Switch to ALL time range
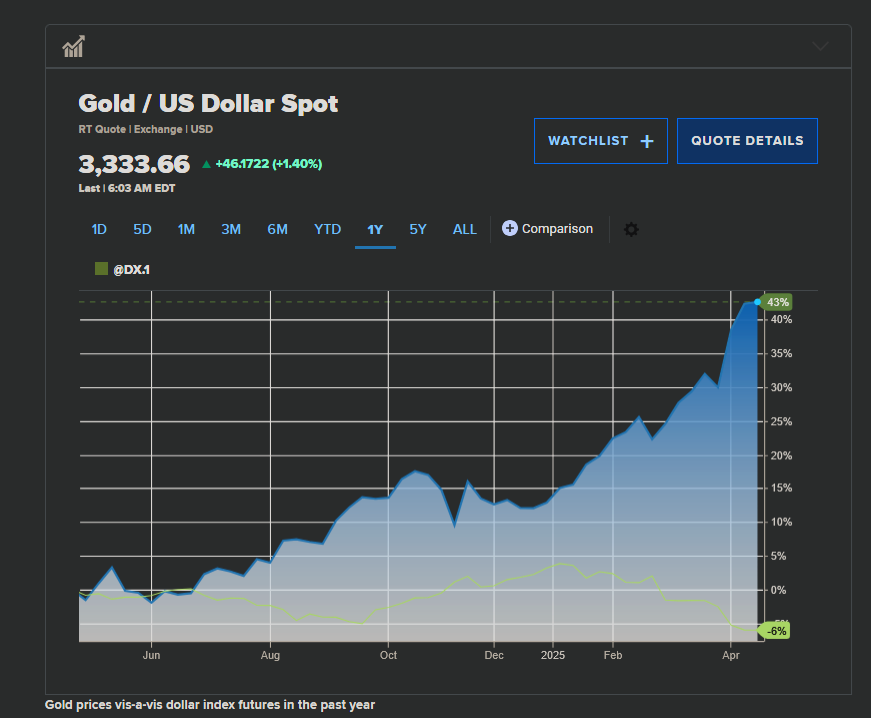The width and height of the screenshot is (871, 718). [465, 229]
